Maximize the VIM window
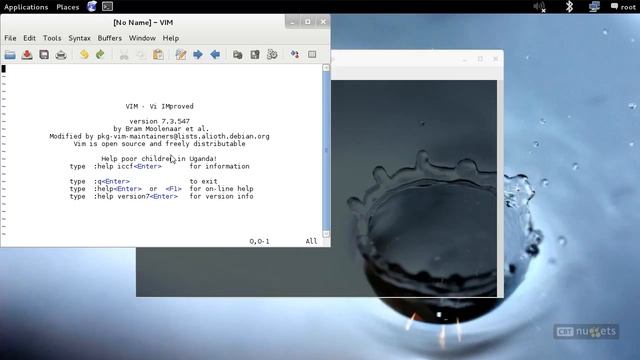640x360 pixels. point(308,22)
